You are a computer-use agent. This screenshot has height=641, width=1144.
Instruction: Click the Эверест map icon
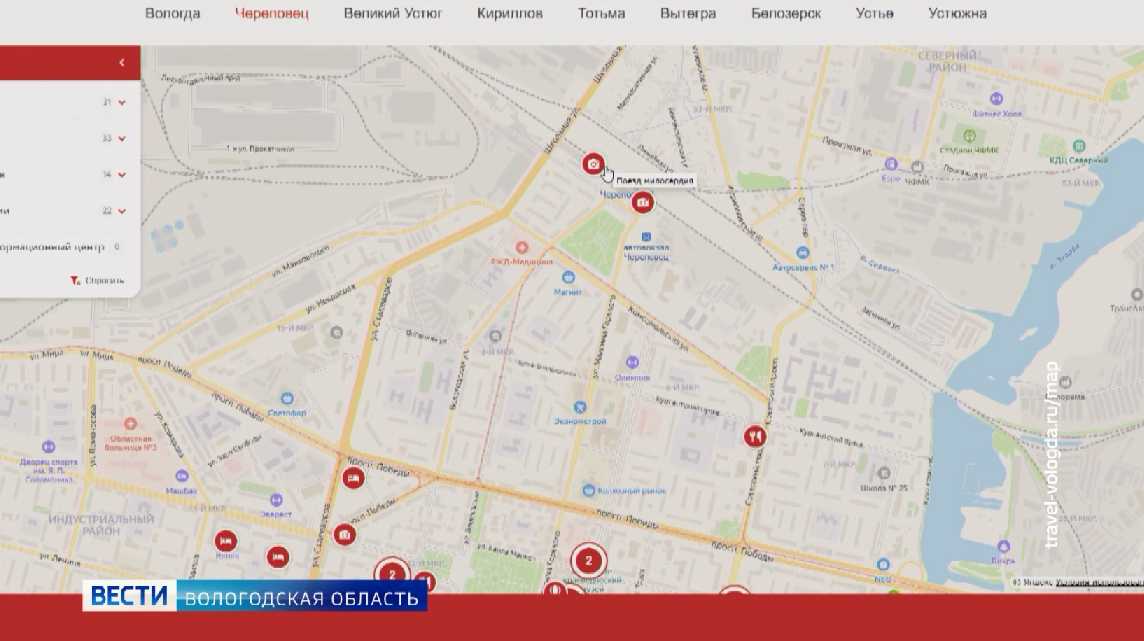click(x=276, y=500)
